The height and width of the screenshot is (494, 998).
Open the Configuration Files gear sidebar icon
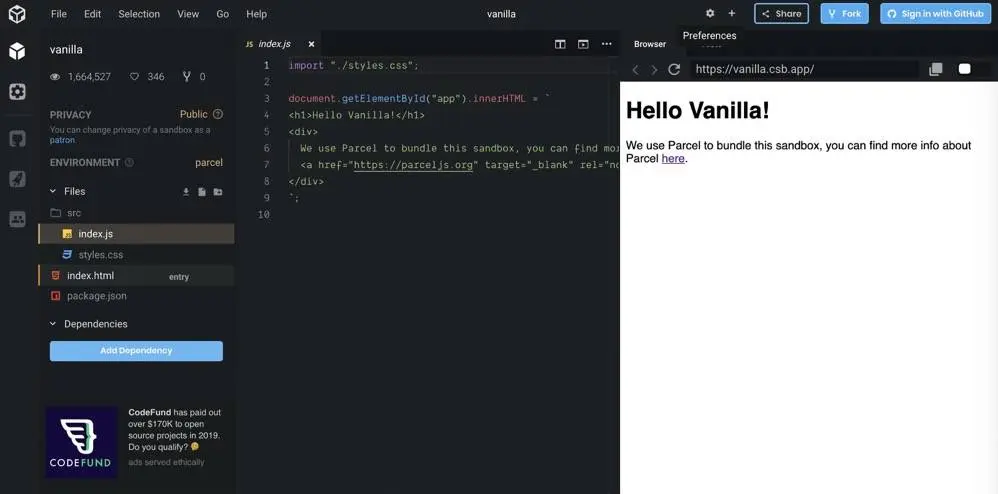[x=17, y=92]
